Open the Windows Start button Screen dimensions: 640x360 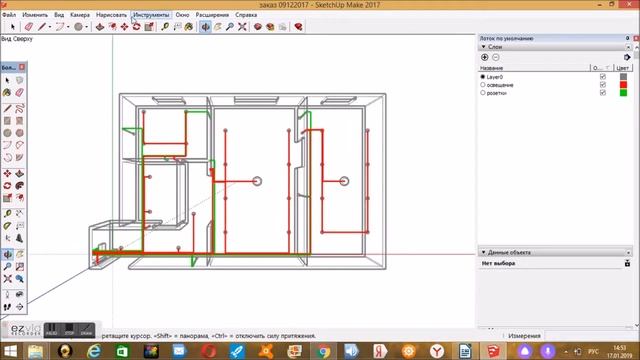10,351
